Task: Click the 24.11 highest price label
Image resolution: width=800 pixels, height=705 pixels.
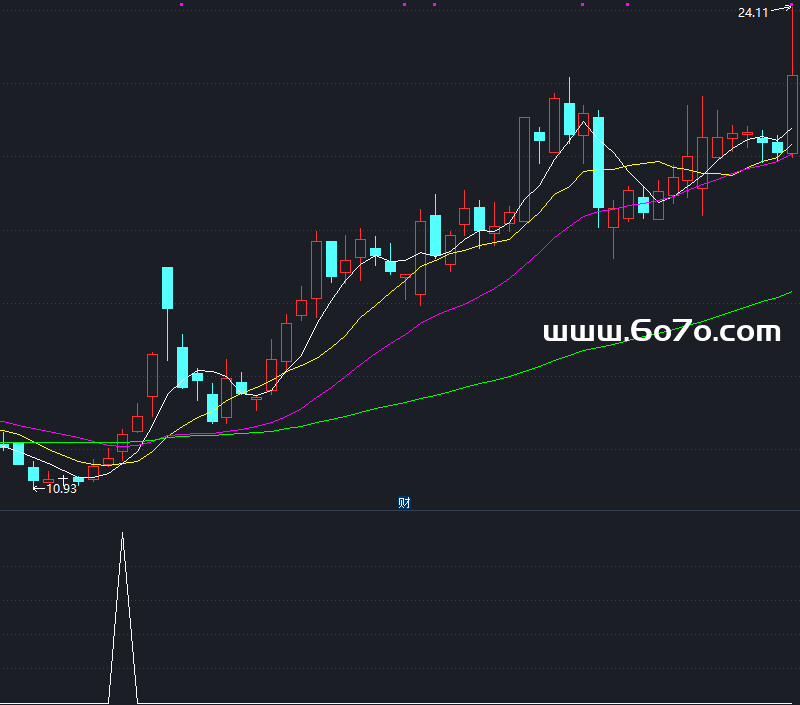Action: (x=753, y=13)
